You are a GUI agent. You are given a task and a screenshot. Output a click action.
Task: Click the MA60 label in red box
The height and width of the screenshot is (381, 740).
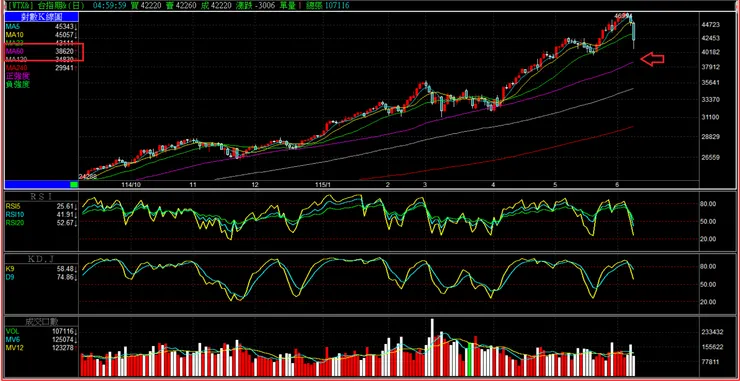15,51
